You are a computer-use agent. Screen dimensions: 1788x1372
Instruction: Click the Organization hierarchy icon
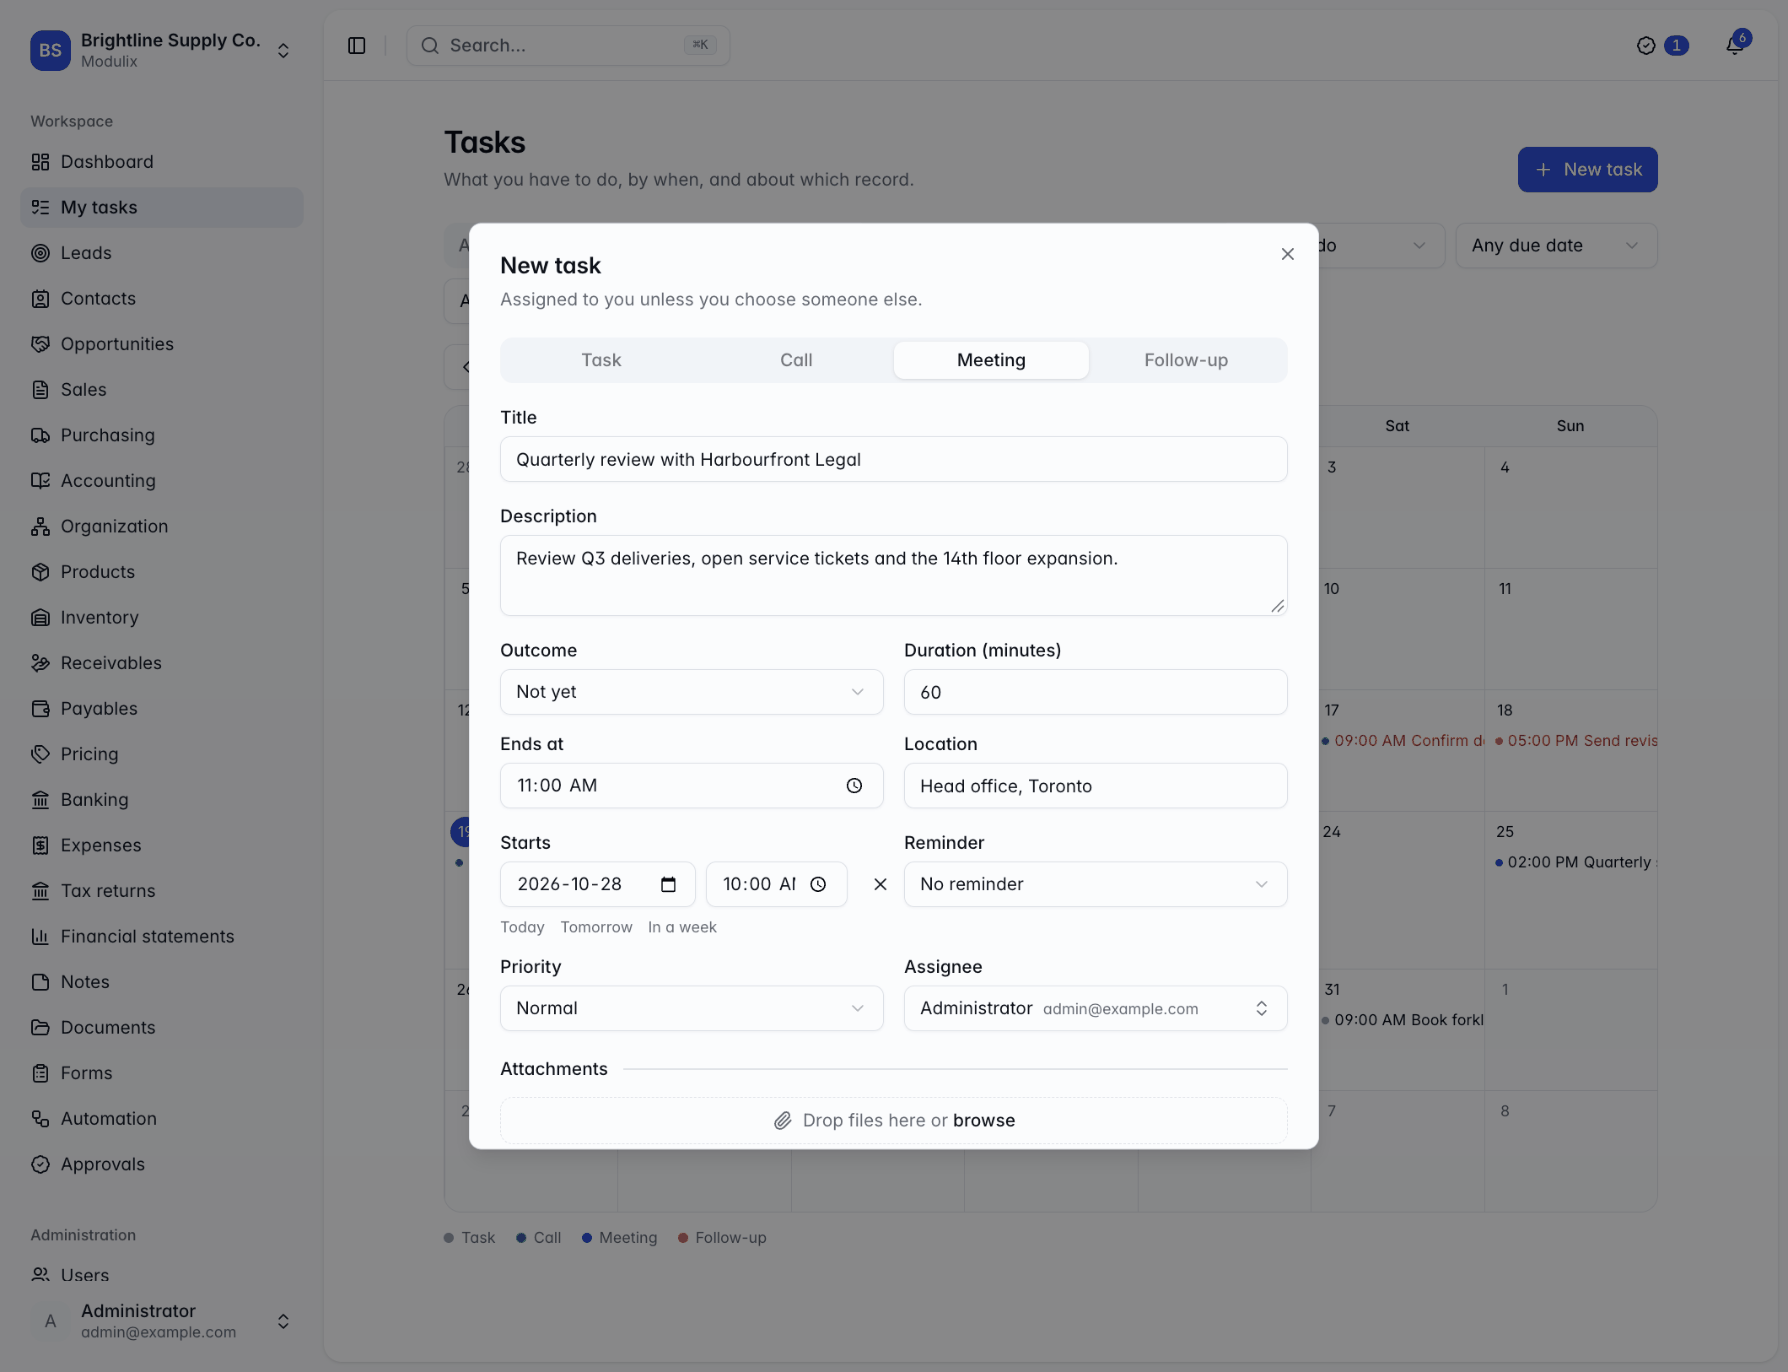click(40, 526)
